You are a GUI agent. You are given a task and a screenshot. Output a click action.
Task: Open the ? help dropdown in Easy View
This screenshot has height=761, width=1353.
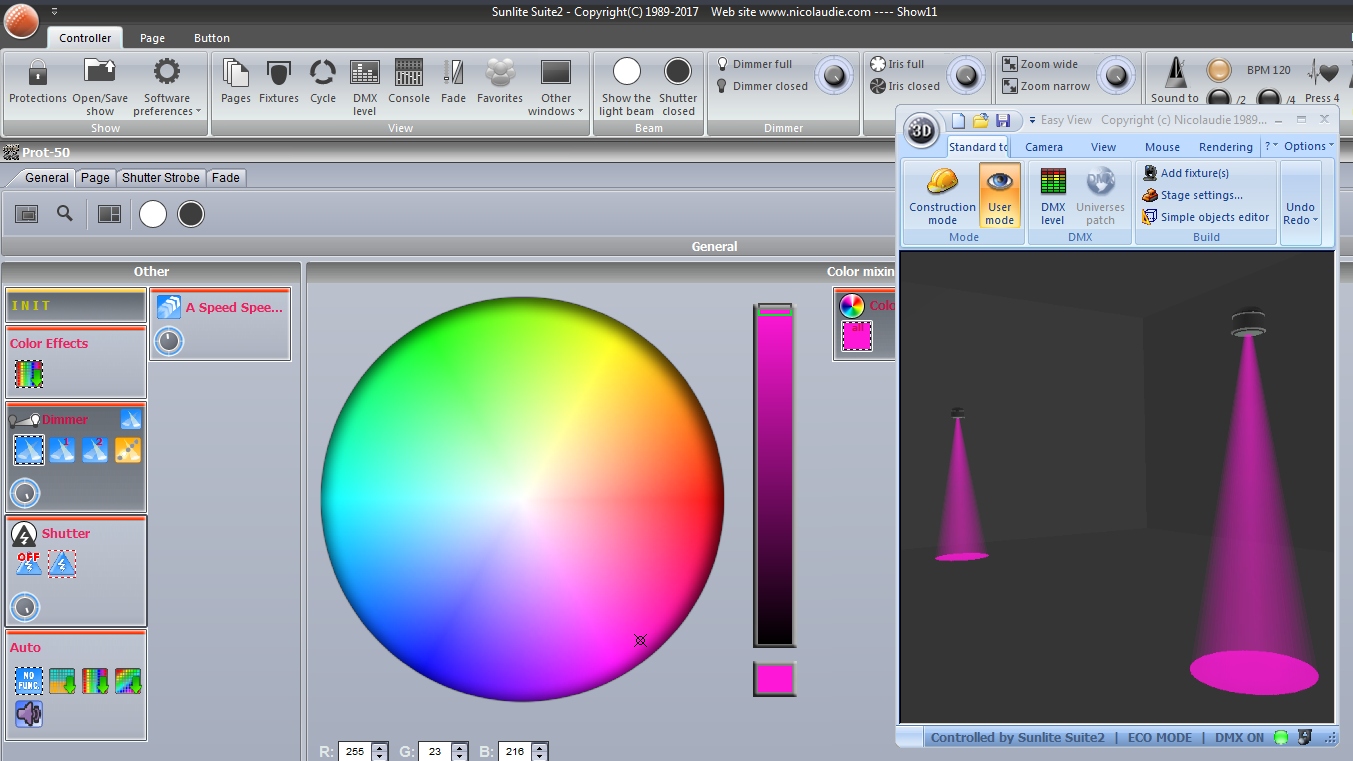coord(1271,146)
